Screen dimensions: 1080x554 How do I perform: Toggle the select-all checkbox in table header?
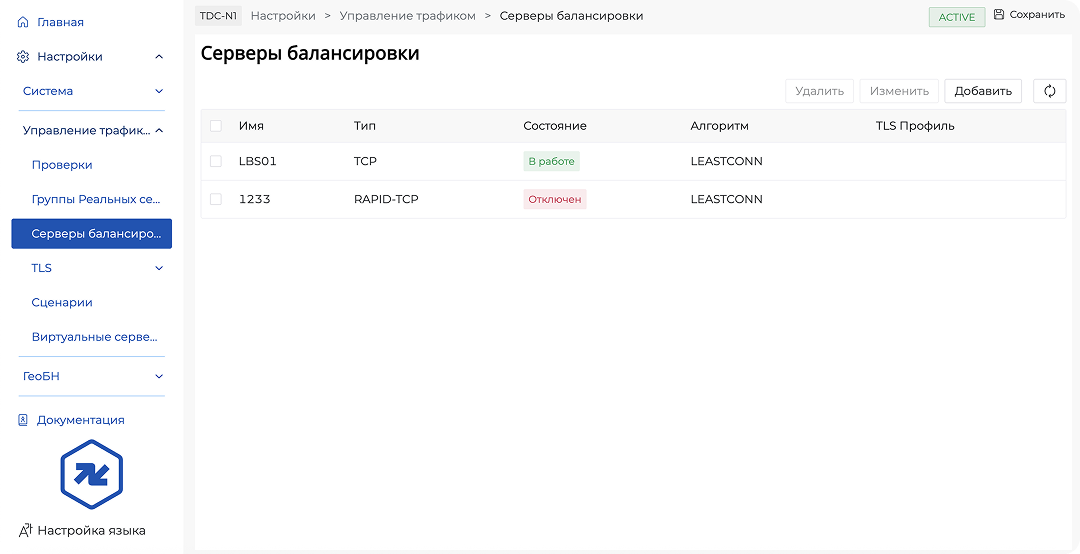(216, 126)
